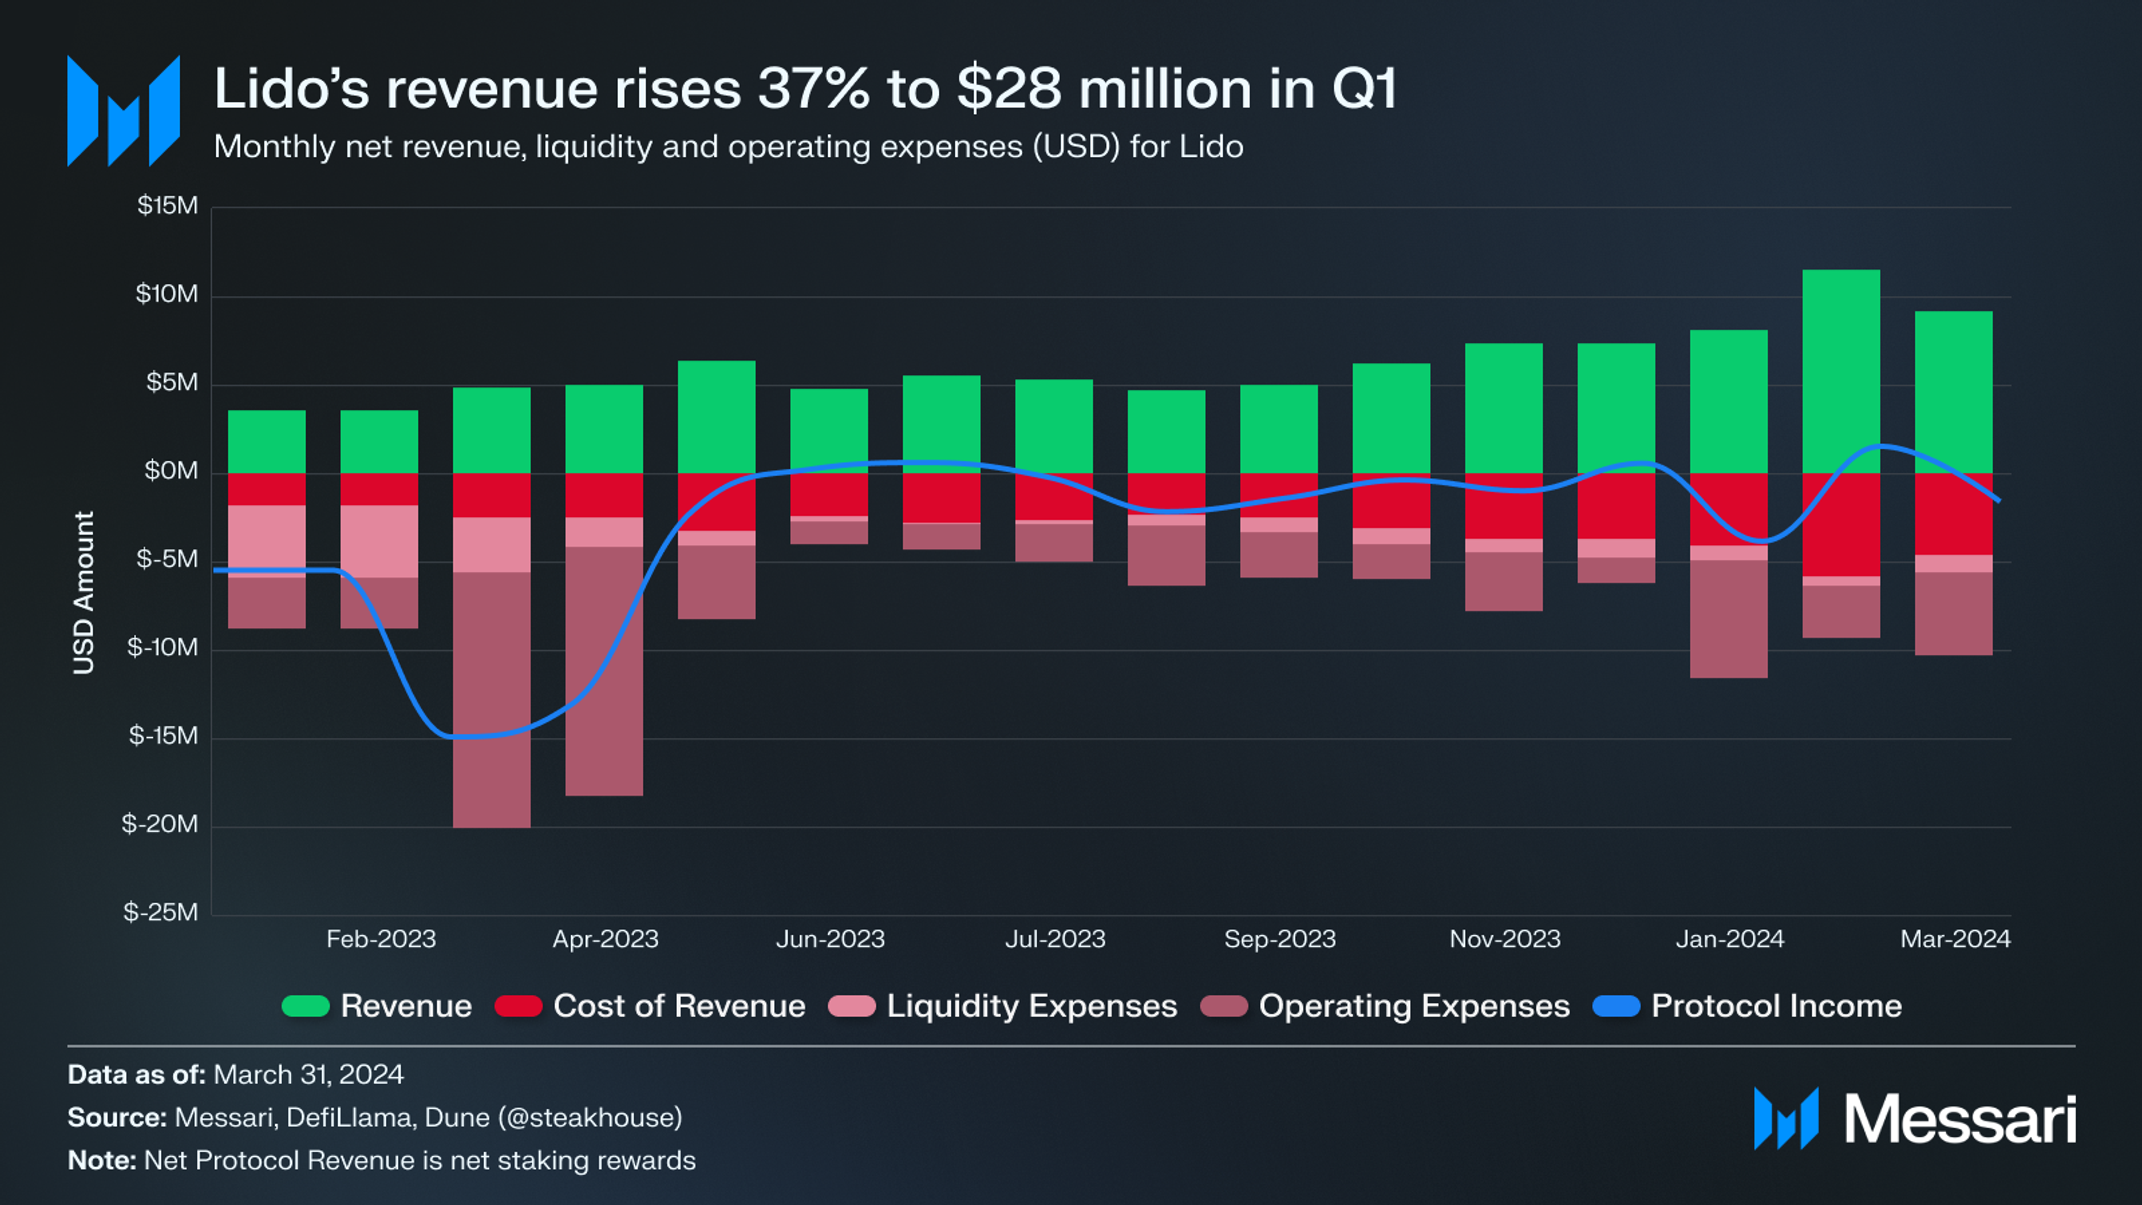Screen dimensions: 2142x1205
Task: Click the blue Protocol Income legend swatch
Action: point(1616,1006)
